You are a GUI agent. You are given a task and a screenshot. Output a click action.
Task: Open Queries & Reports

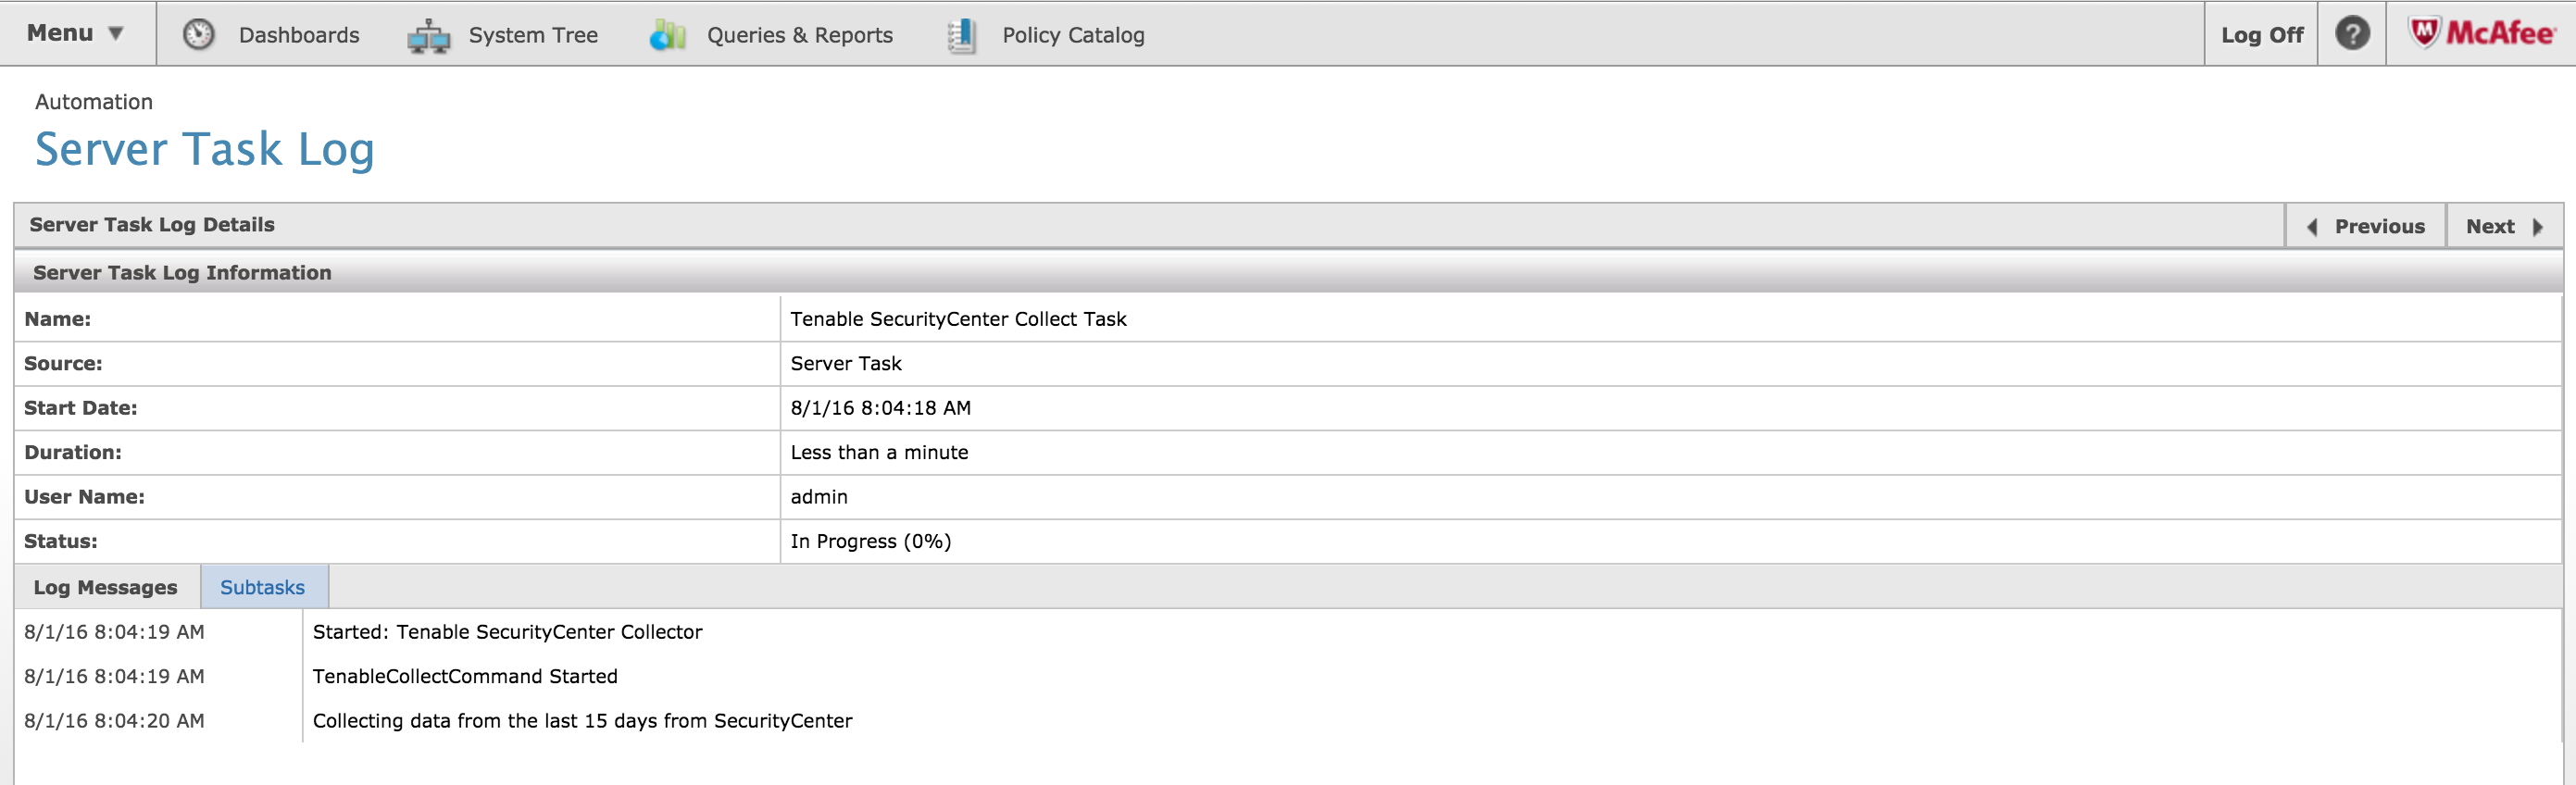(x=800, y=35)
